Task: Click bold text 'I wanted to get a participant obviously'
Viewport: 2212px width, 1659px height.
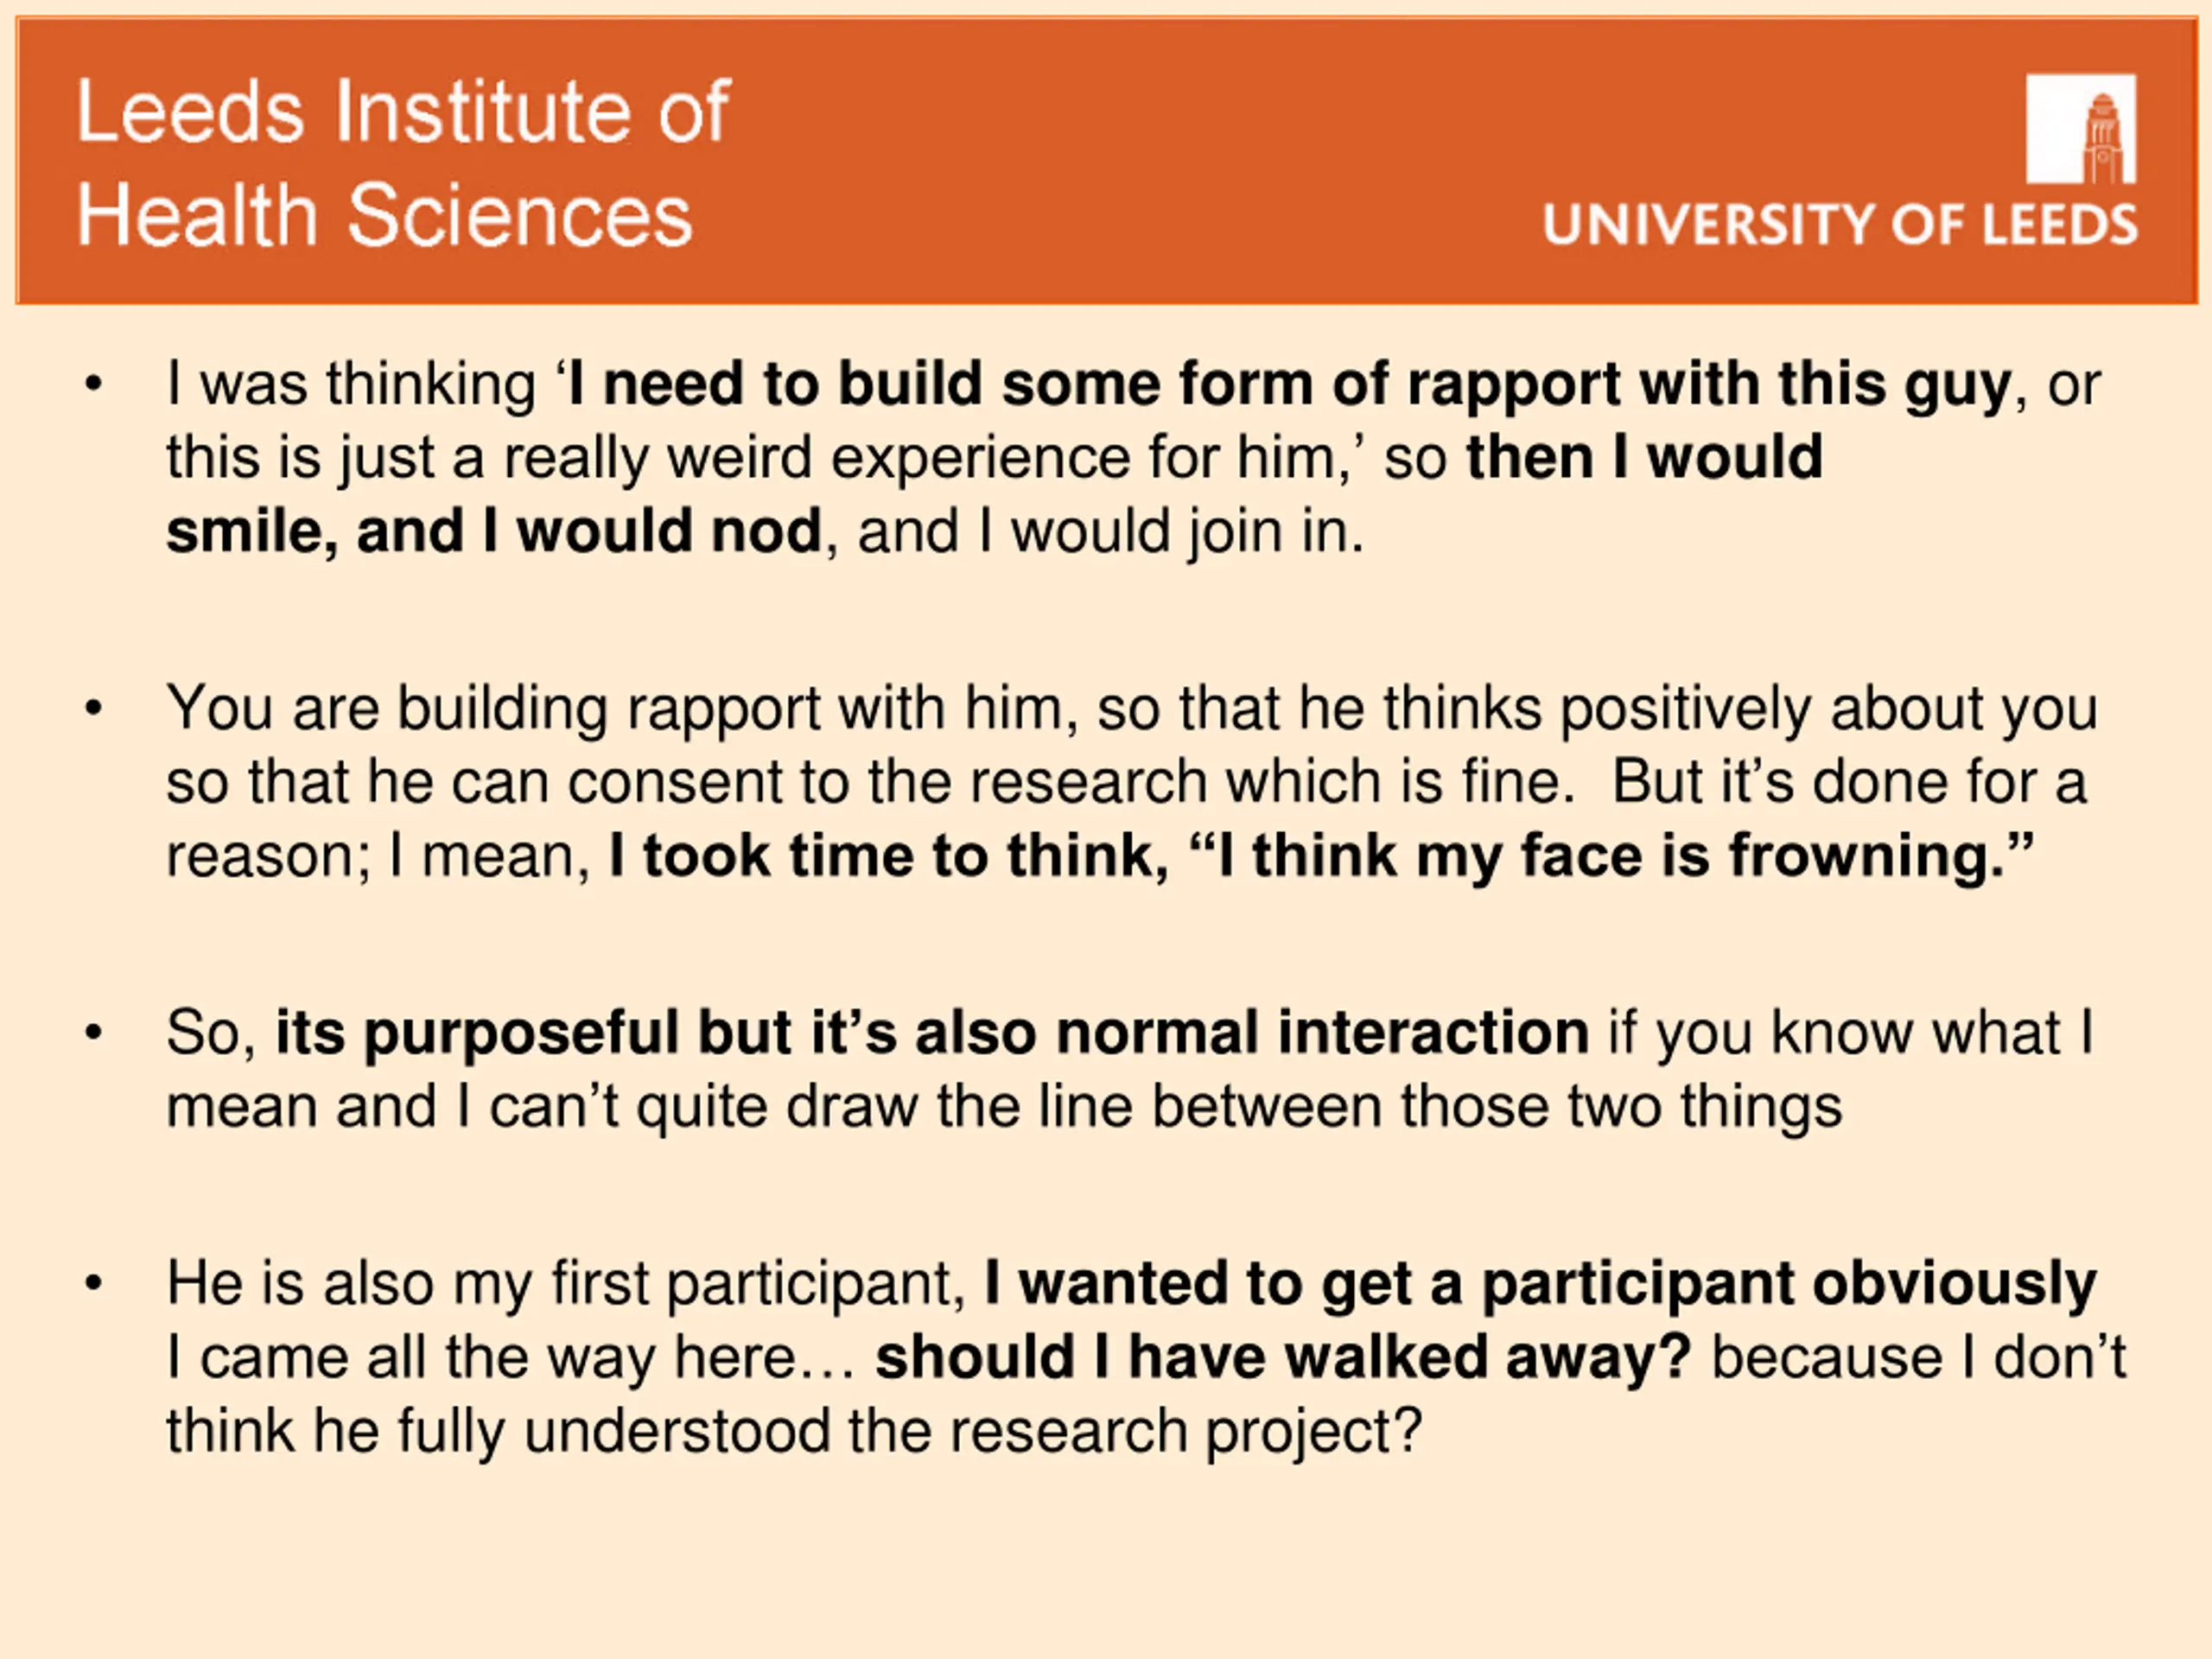Action: (1541, 1284)
